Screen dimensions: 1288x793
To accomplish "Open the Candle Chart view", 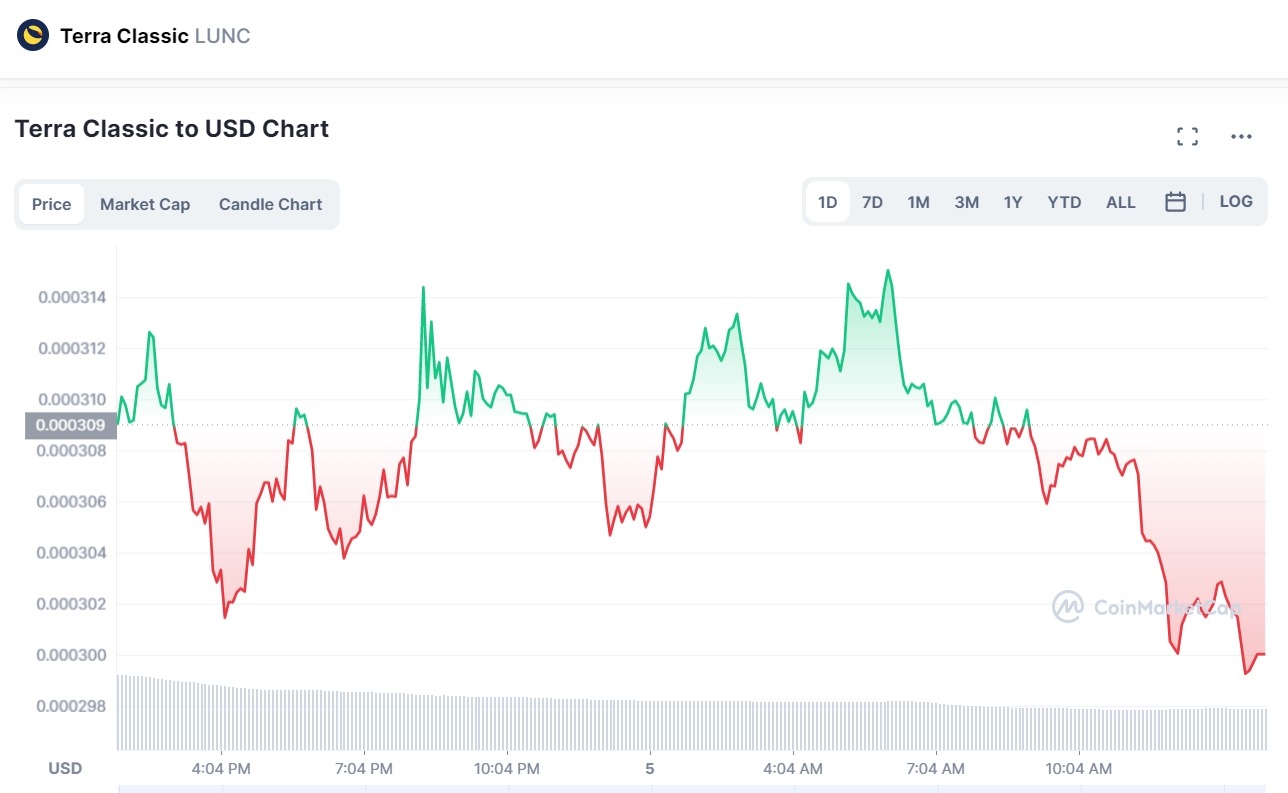I will coord(270,204).
